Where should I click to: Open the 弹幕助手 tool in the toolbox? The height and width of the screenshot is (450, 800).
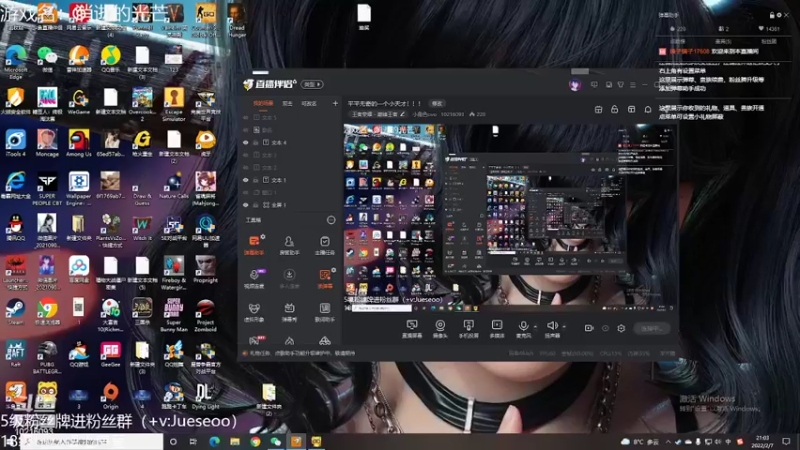coord(254,244)
